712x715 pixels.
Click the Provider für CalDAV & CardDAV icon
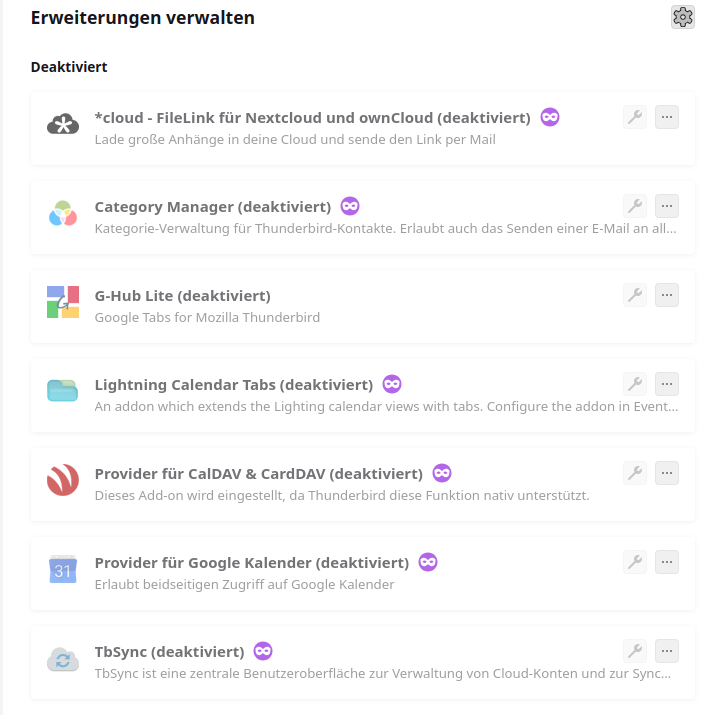[63, 480]
